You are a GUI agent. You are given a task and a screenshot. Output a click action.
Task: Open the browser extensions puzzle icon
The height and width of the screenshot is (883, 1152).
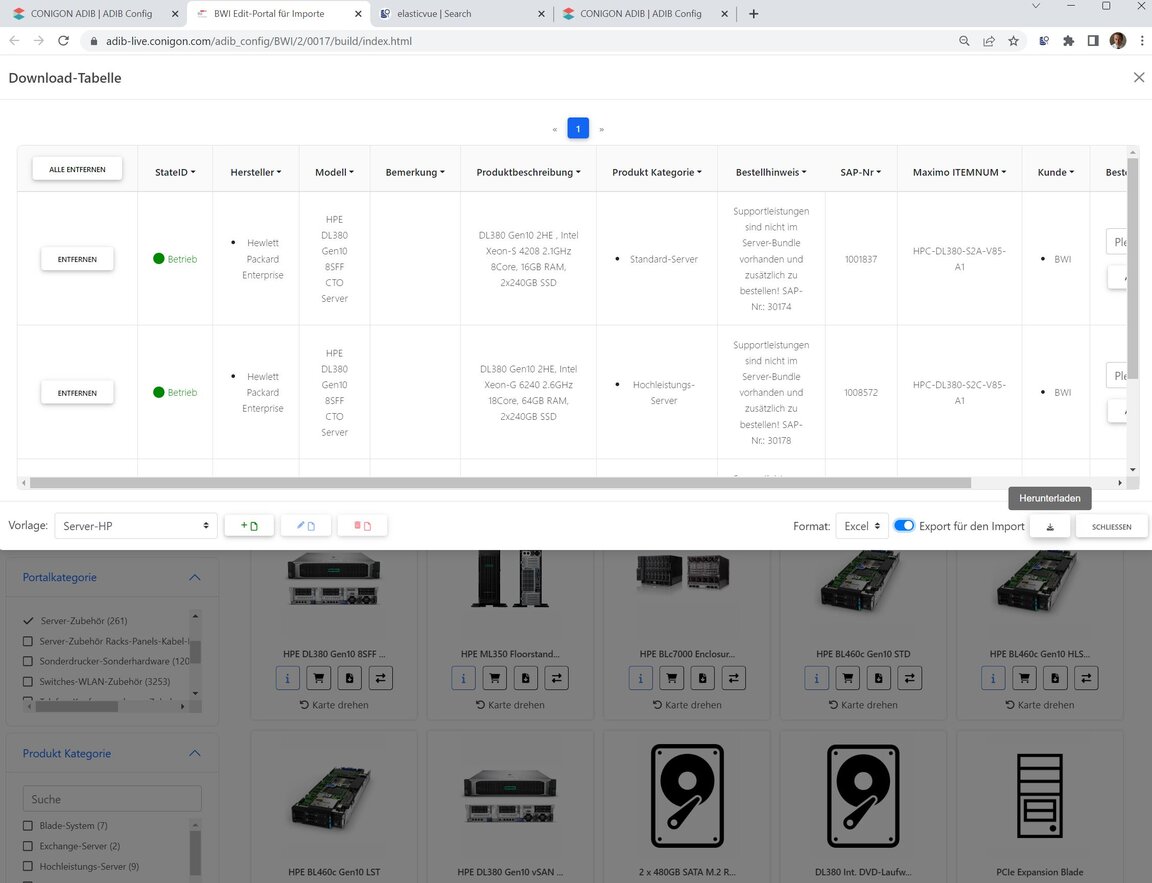(1068, 41)
